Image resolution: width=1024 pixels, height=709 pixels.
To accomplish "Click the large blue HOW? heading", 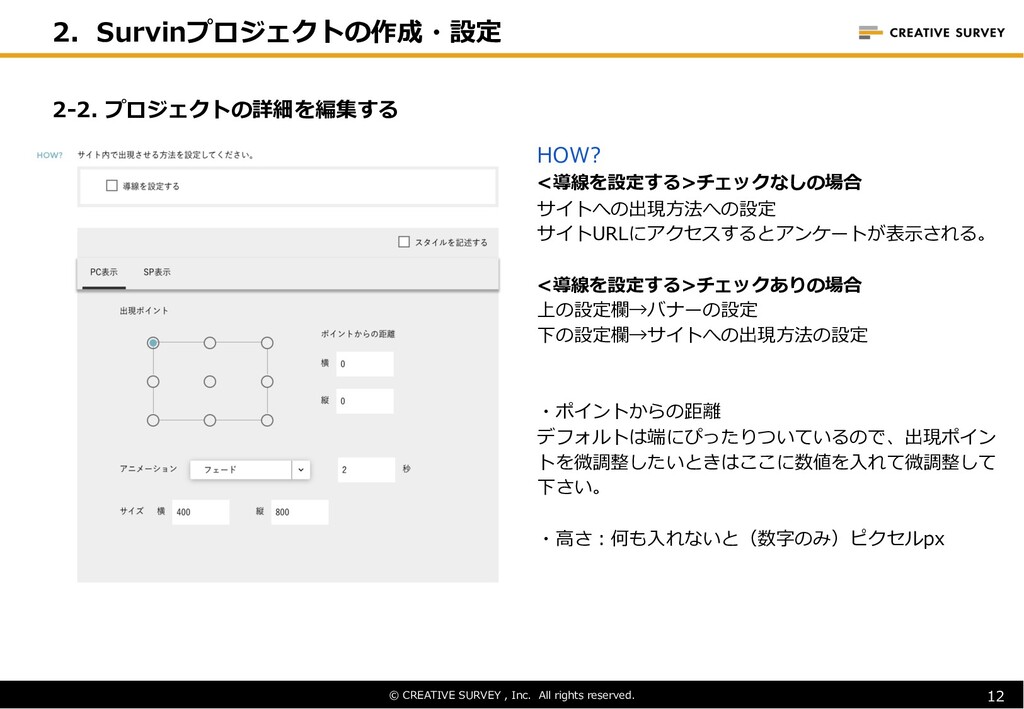I will pos(568,155).
